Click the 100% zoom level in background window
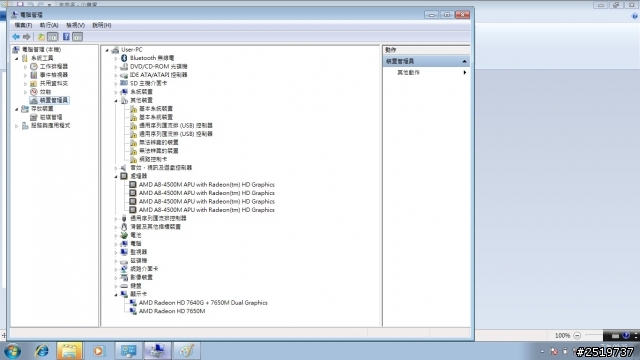640x360 pixels. pos(562,336)
